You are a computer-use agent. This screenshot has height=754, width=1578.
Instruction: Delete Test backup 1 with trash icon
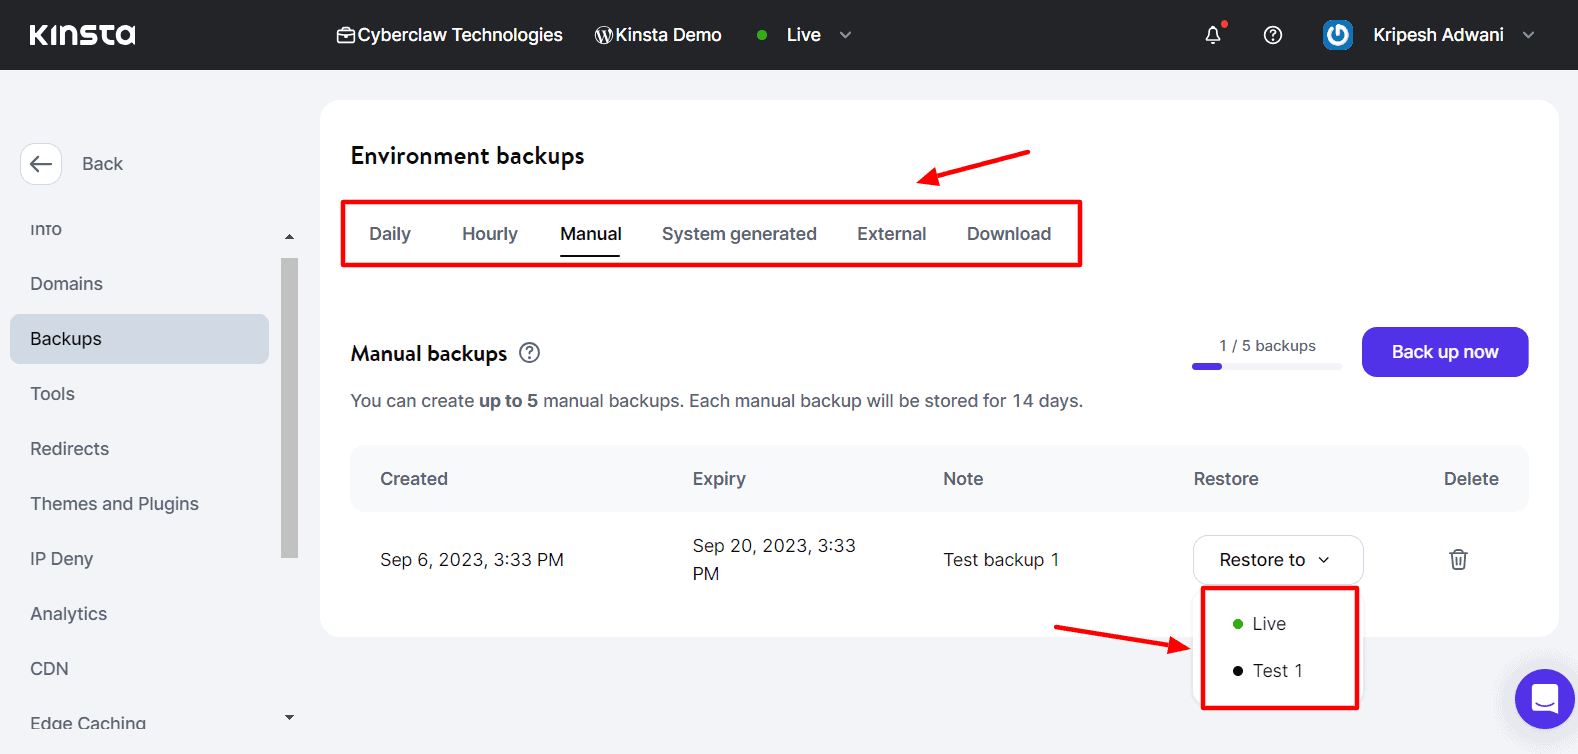(1458, 560)
